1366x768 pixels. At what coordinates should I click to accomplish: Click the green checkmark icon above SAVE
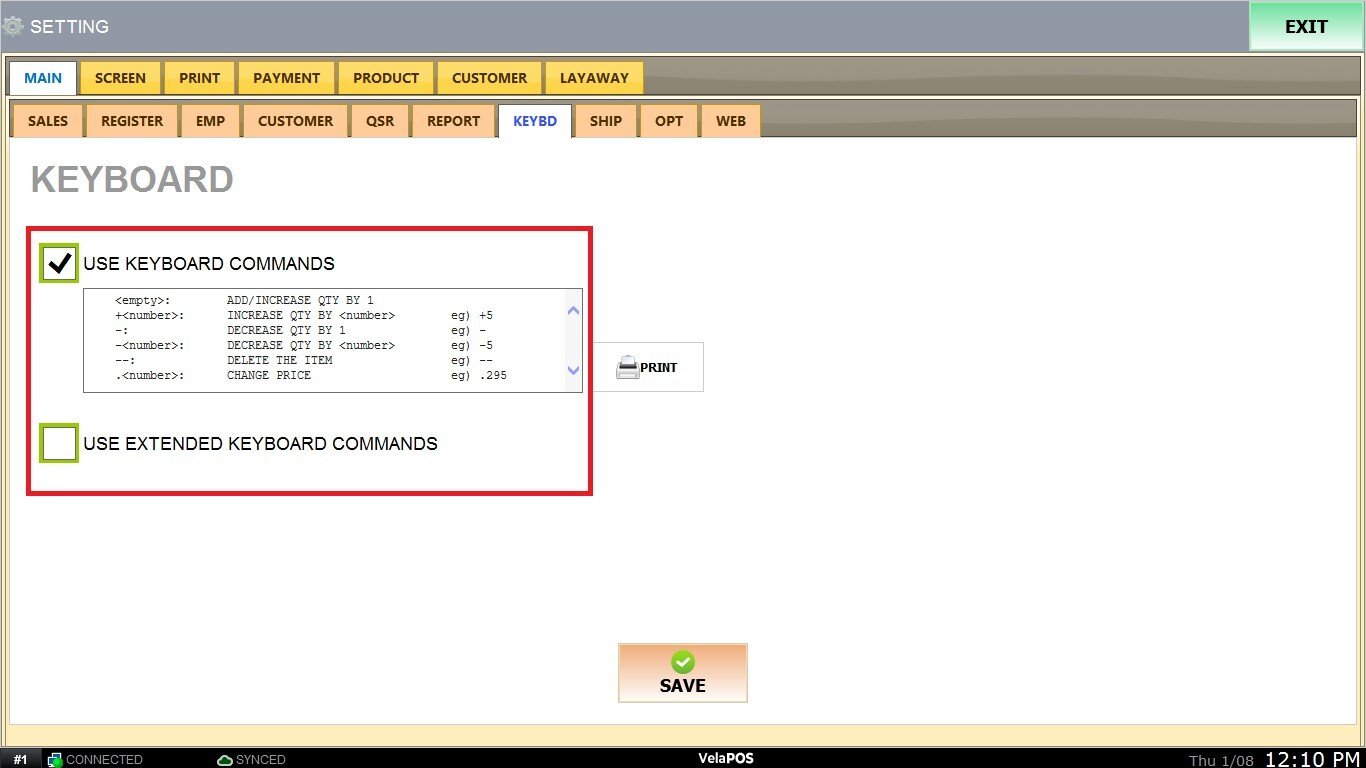pyautogui.click(x=682, y=662)
